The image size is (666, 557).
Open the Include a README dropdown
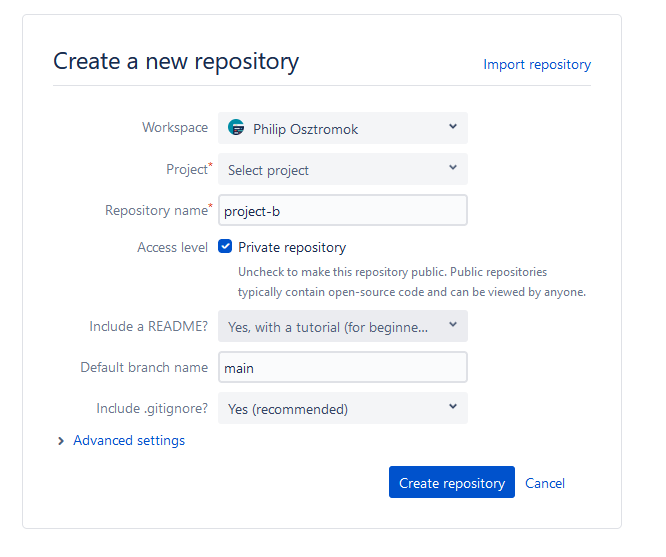[x=343, y=326]
